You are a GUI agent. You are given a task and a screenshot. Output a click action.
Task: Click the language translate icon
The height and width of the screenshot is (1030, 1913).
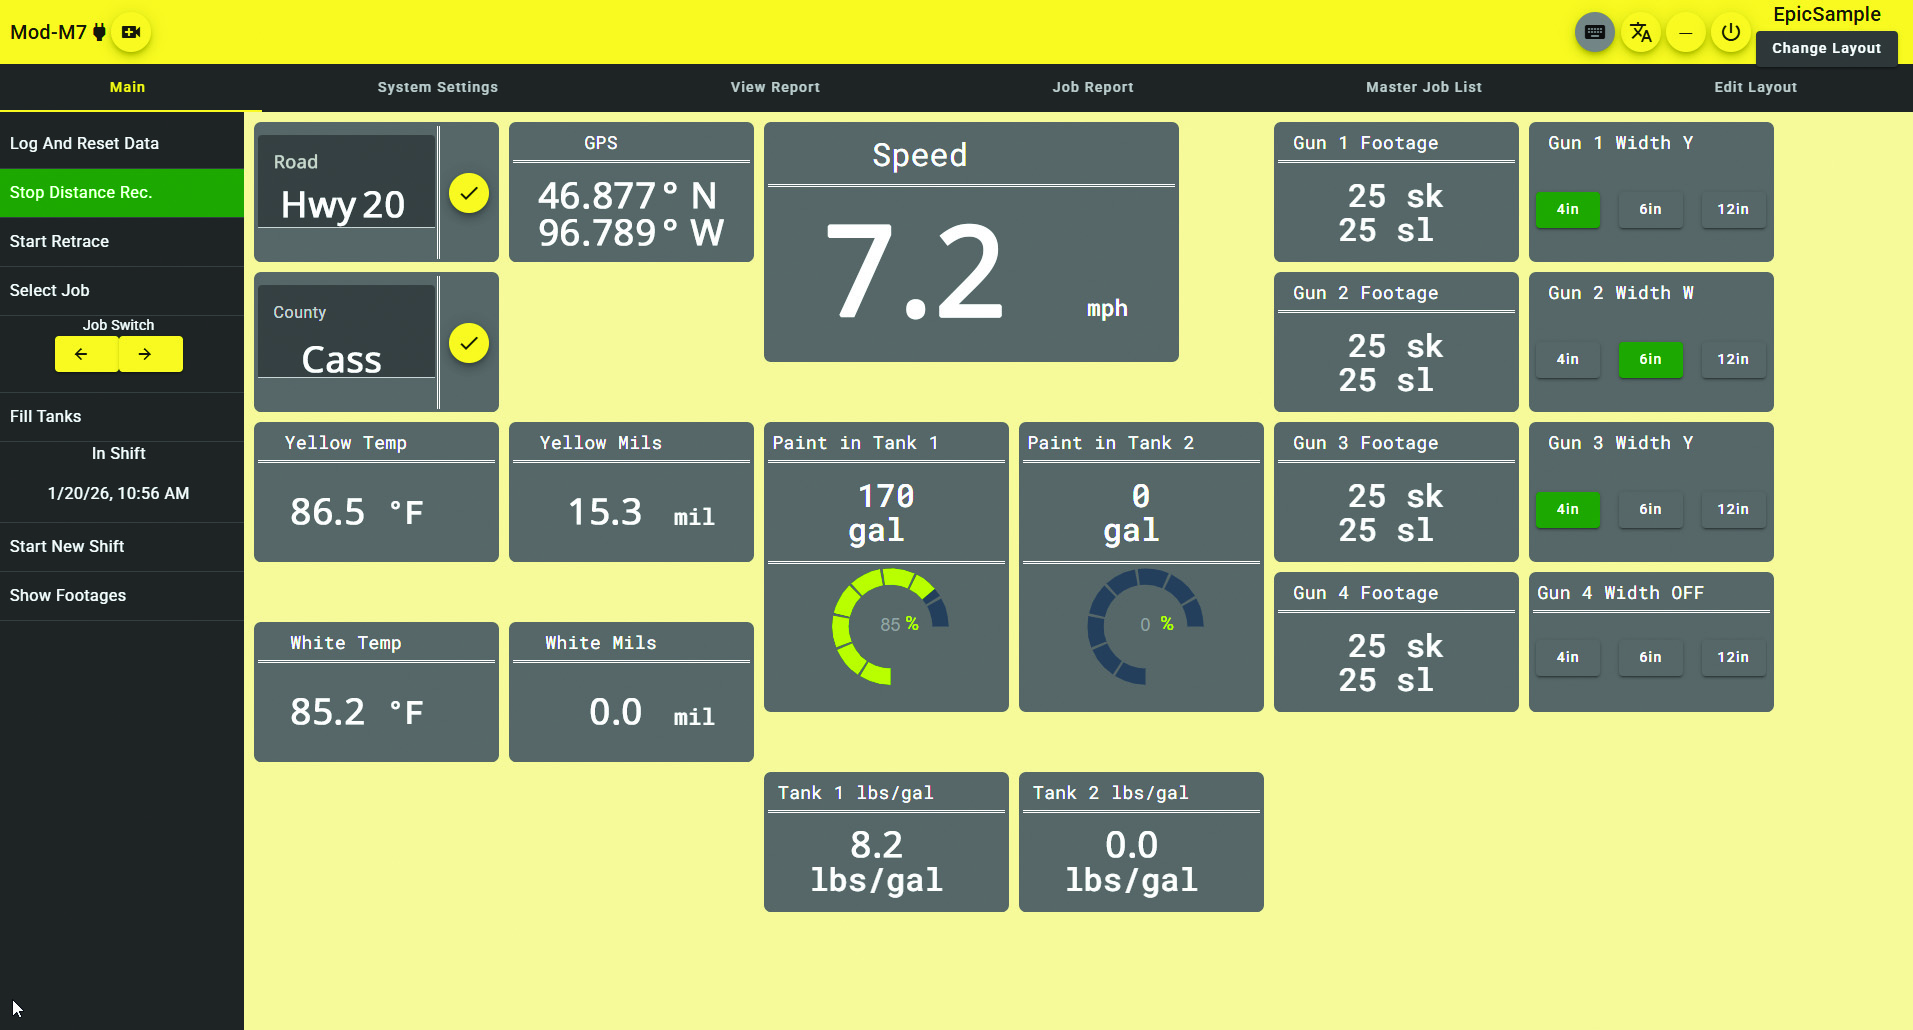pos(1640,33)
